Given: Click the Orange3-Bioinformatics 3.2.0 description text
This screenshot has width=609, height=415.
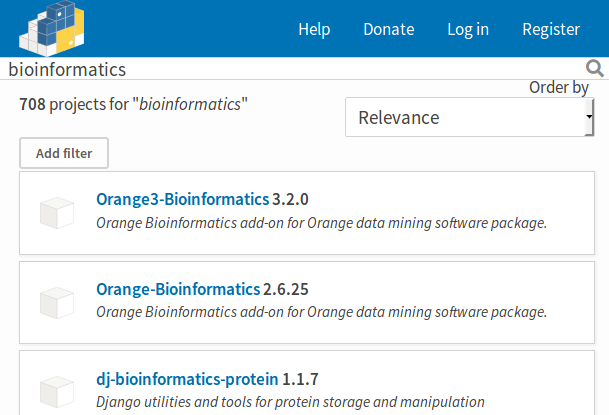Looking at the screenshot, I should (322, 222).
